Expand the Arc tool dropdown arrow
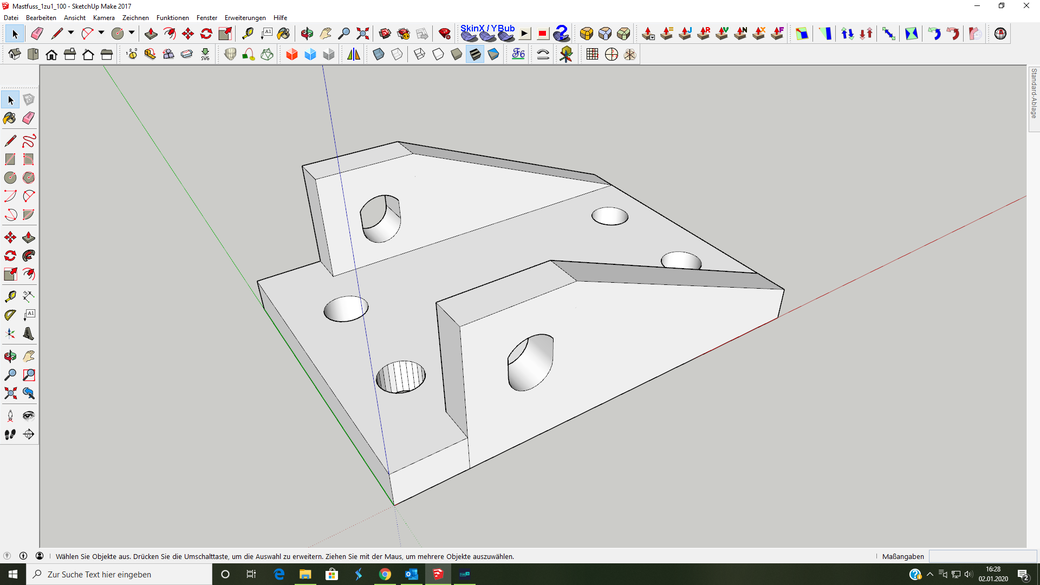The width and height of the screenshot is (1040, 585). (101, 33)
